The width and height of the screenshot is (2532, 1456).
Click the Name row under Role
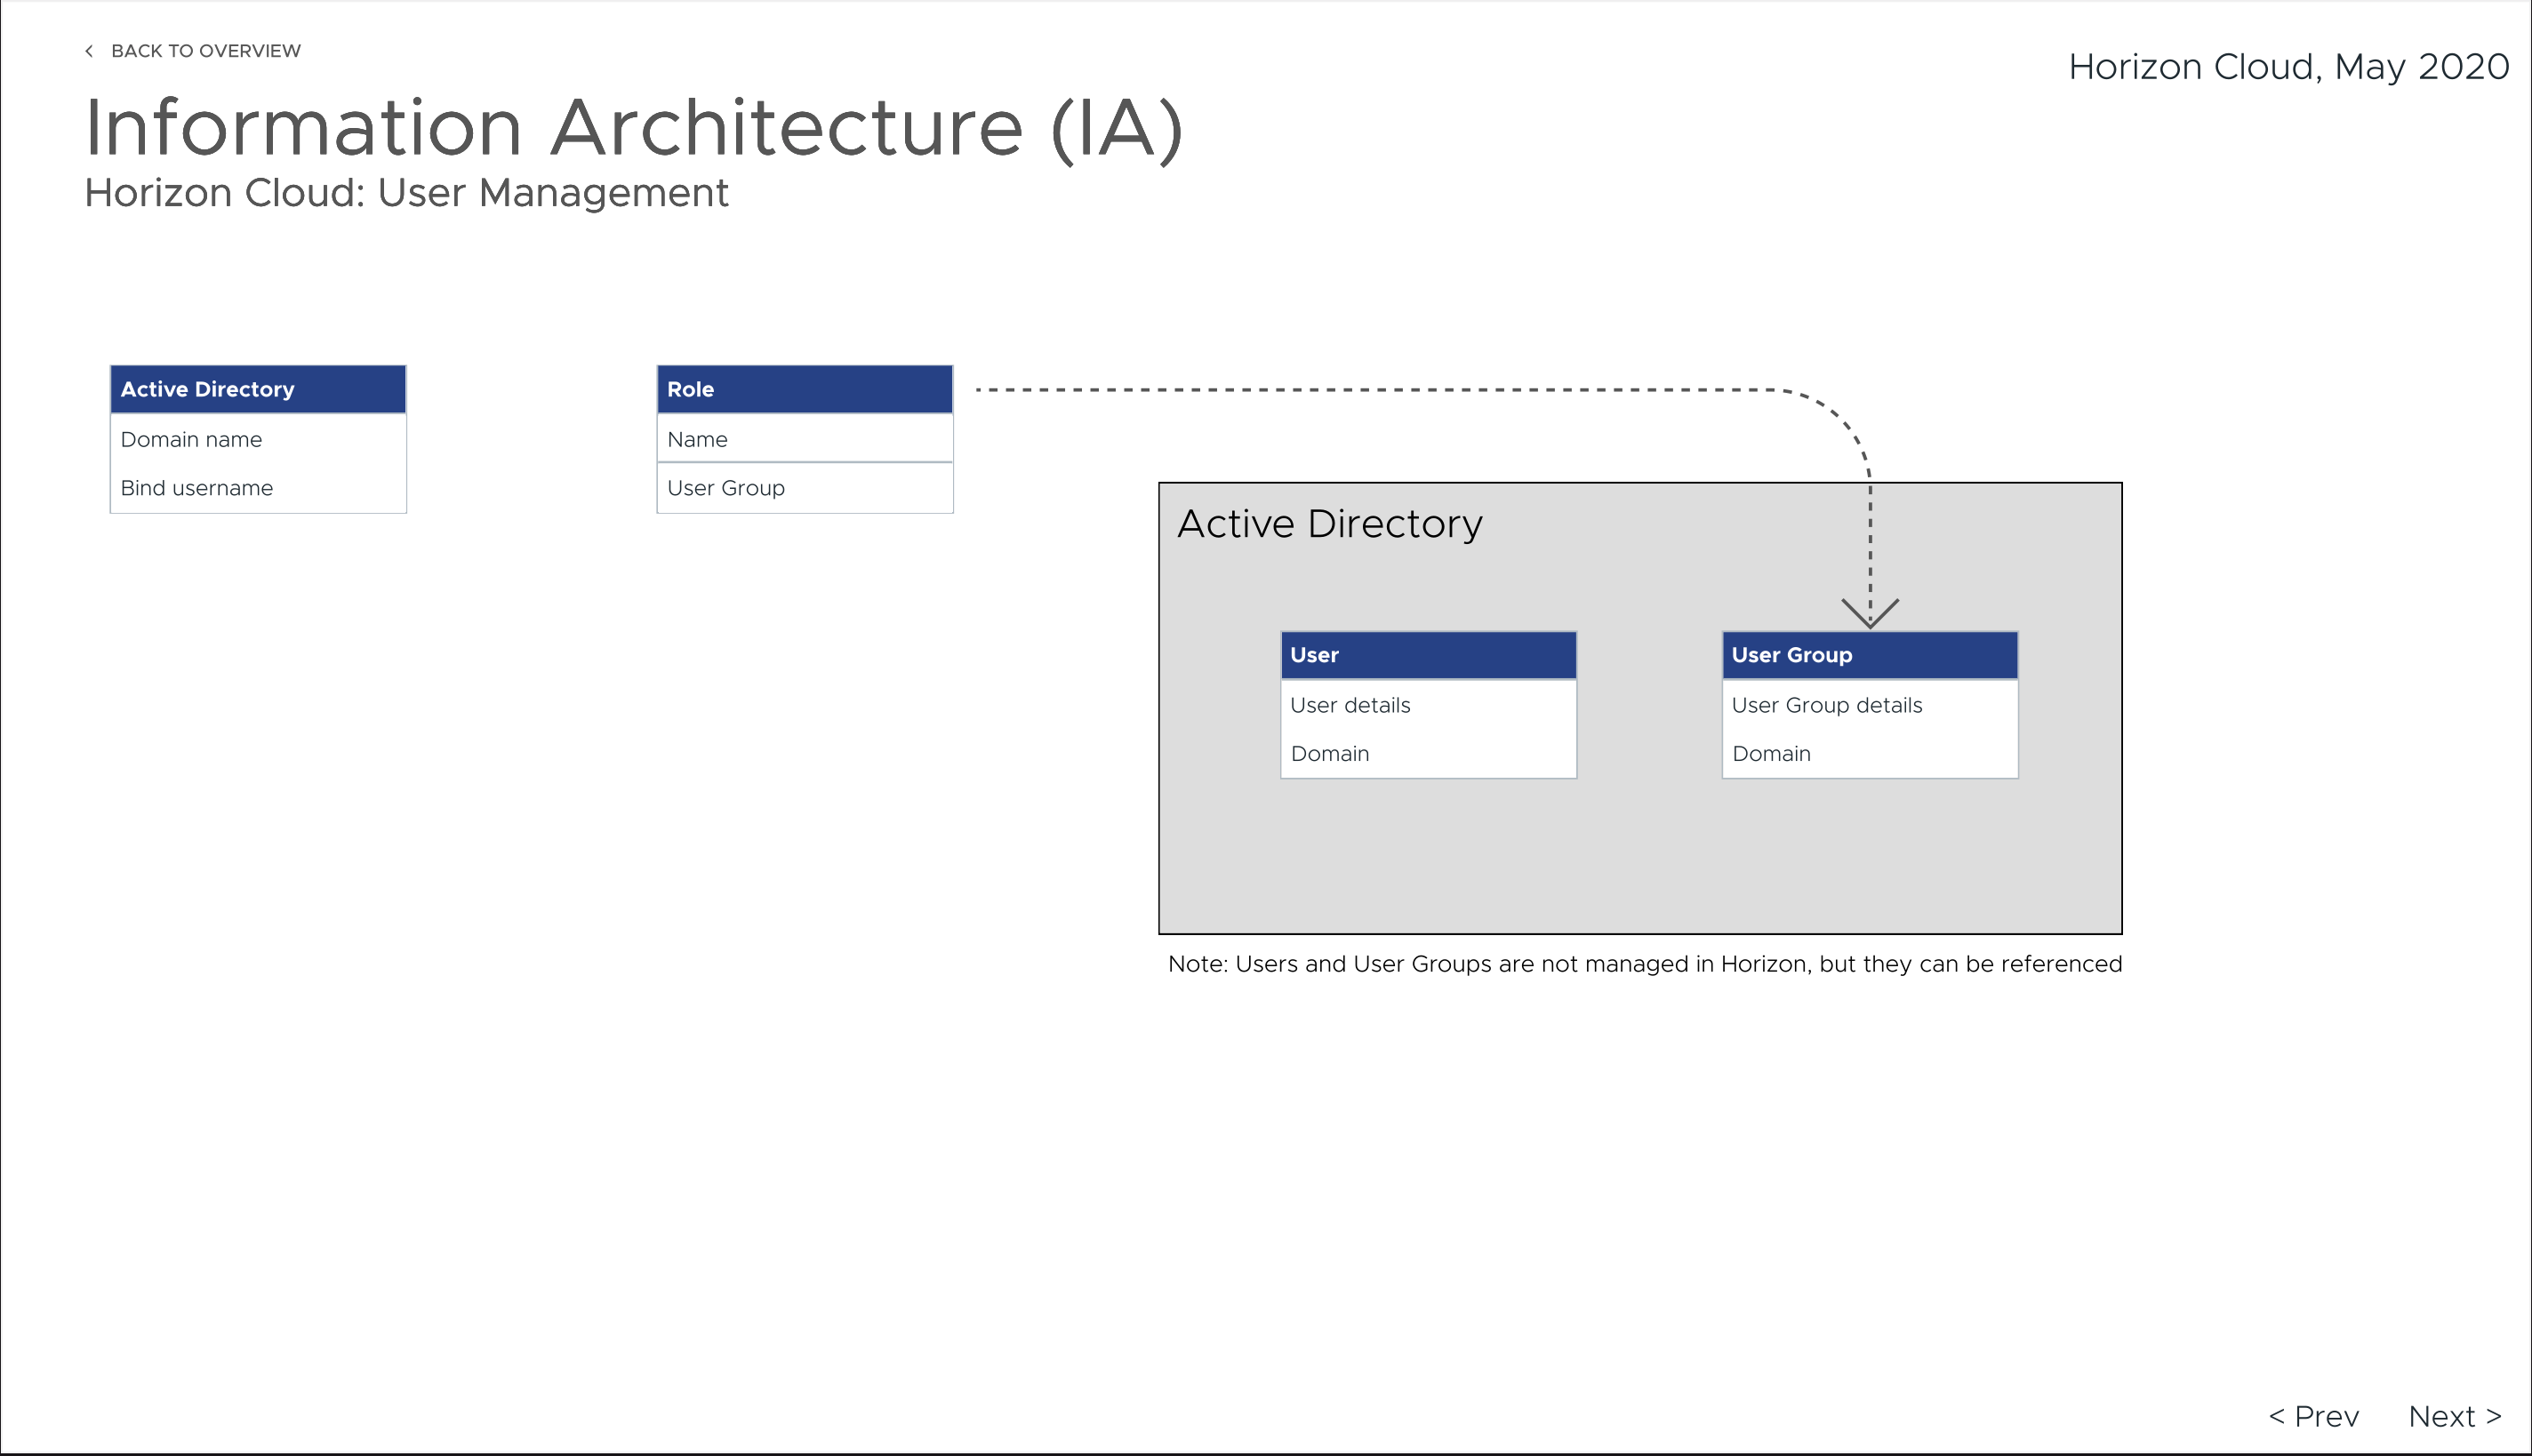804,439
